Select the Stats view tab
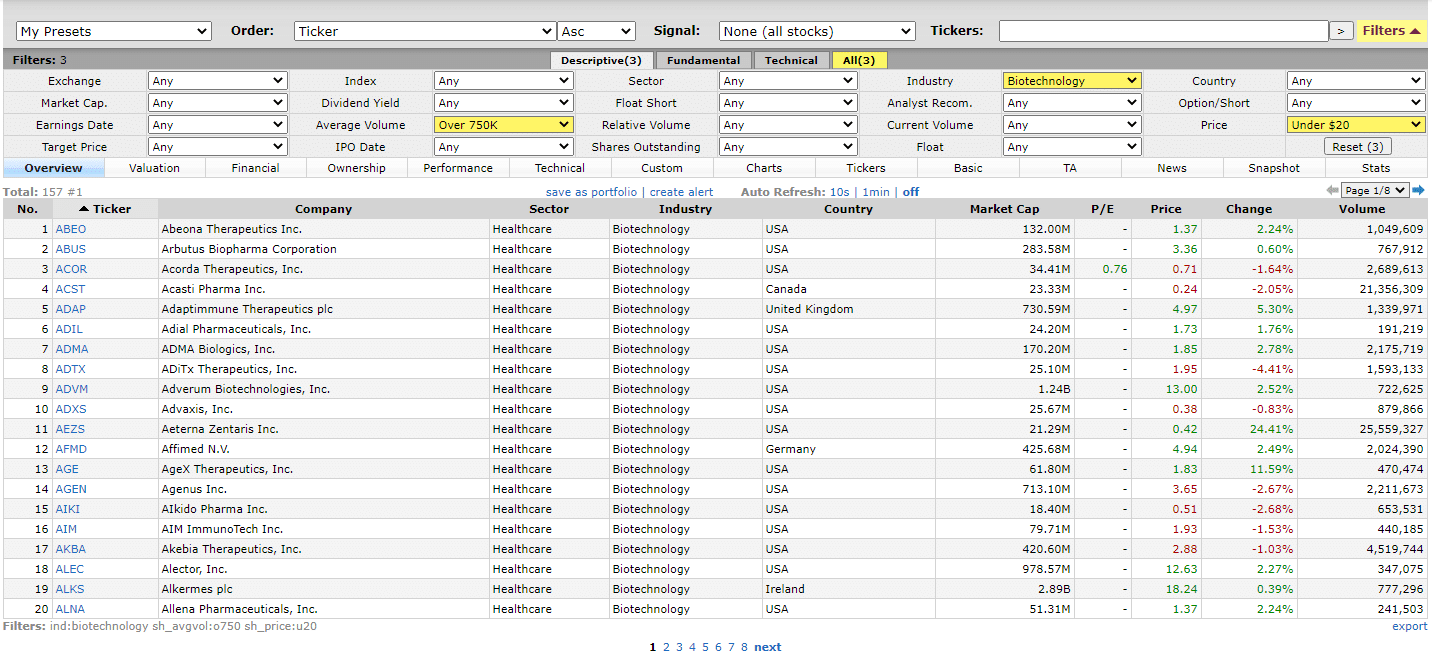1432x658 pixels. coord(1376,168)
